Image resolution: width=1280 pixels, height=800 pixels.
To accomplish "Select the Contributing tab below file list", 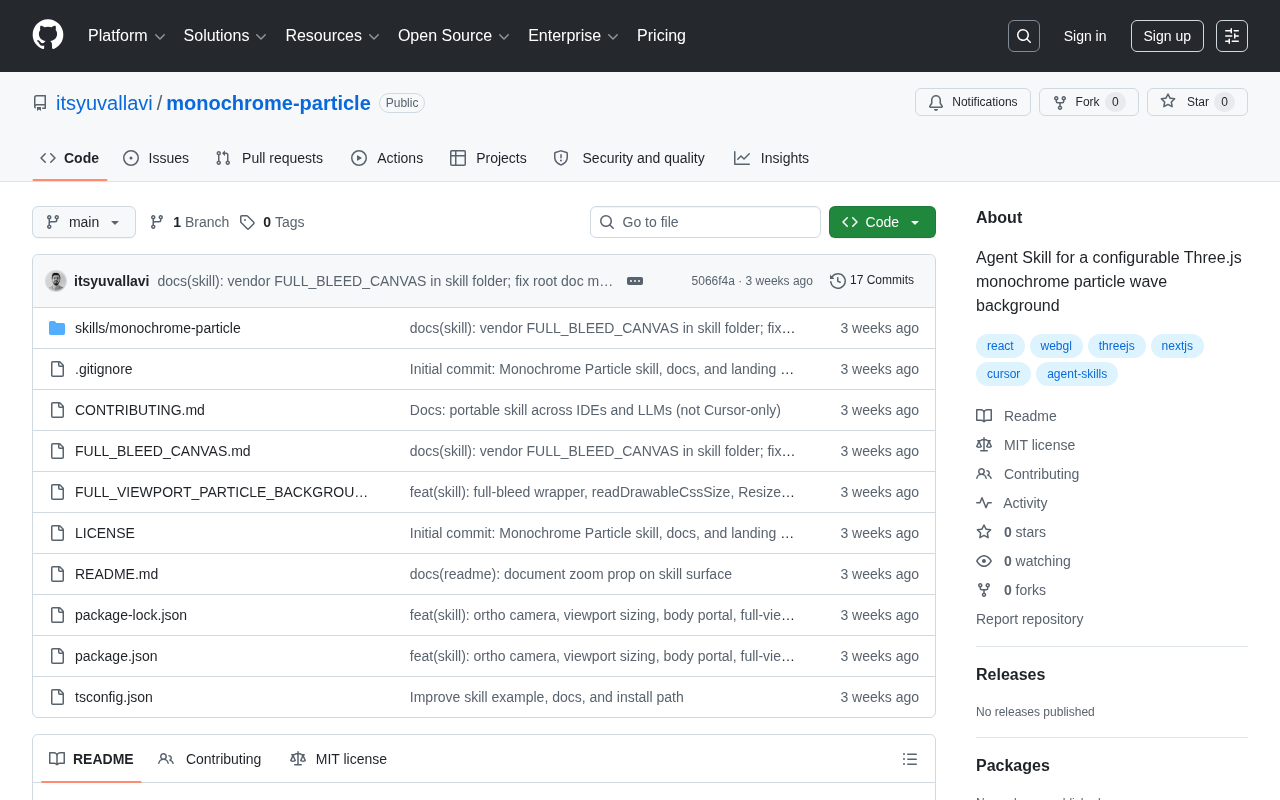I will [210, 759].
